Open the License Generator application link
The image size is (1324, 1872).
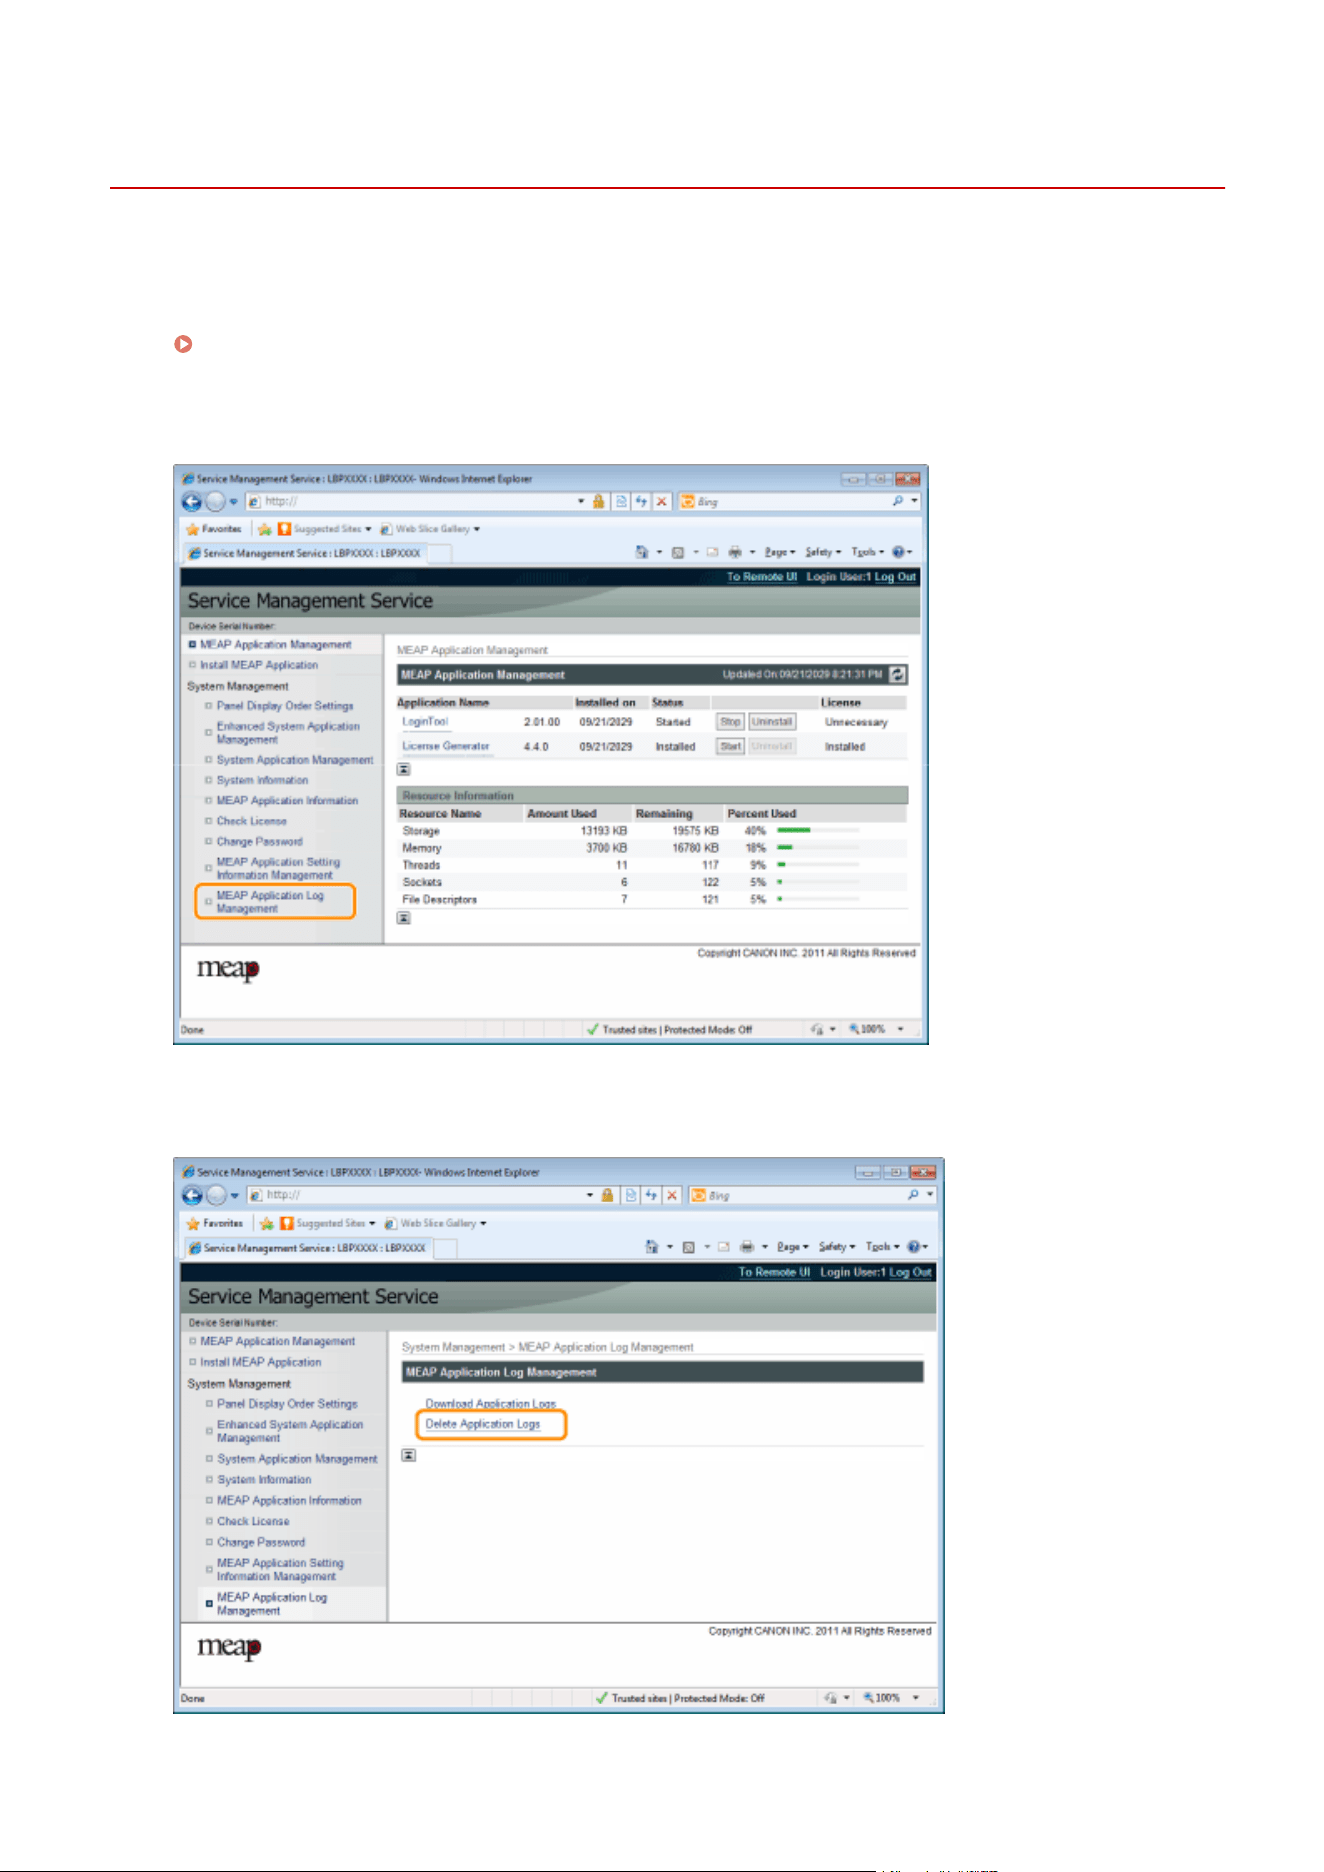click(x=446, y=746)
